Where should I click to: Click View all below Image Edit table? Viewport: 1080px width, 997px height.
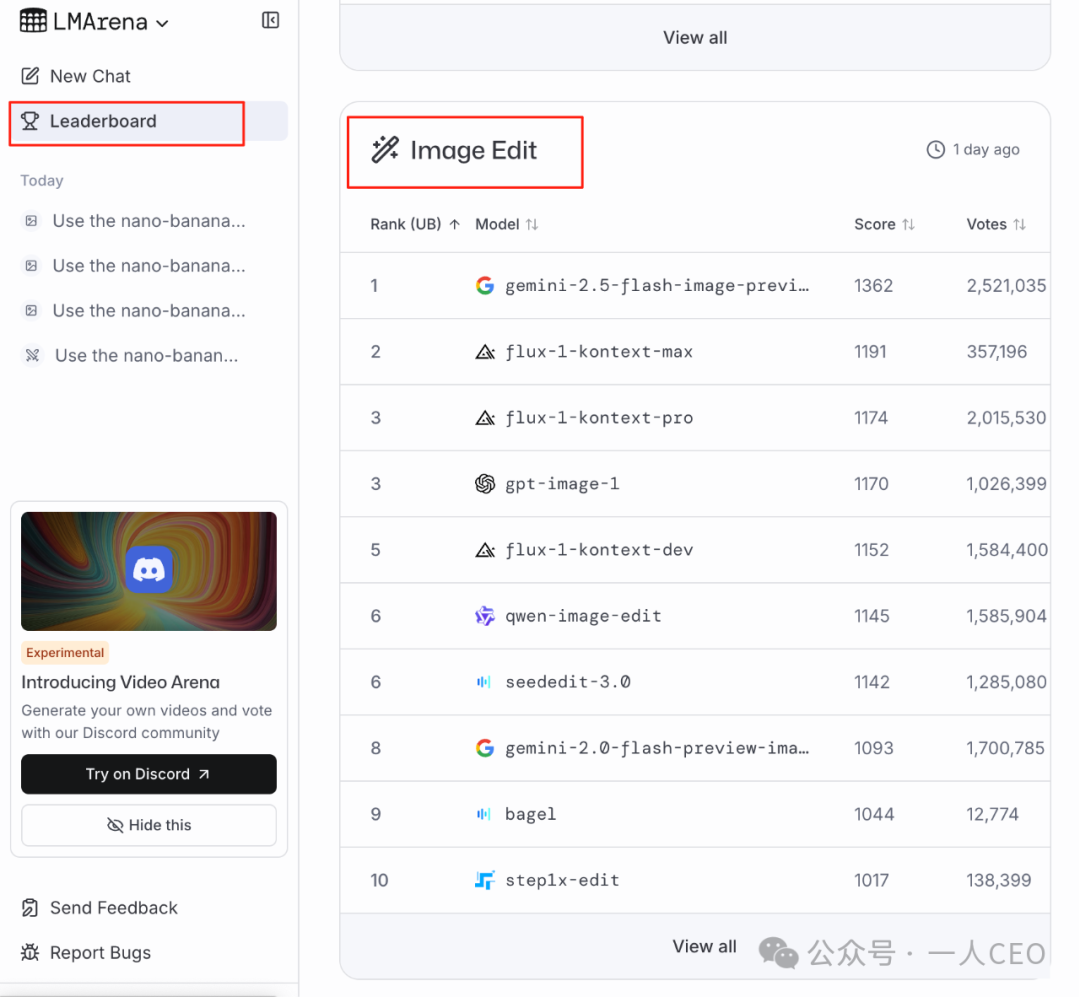pyautogui.click(x=704, y=946)
